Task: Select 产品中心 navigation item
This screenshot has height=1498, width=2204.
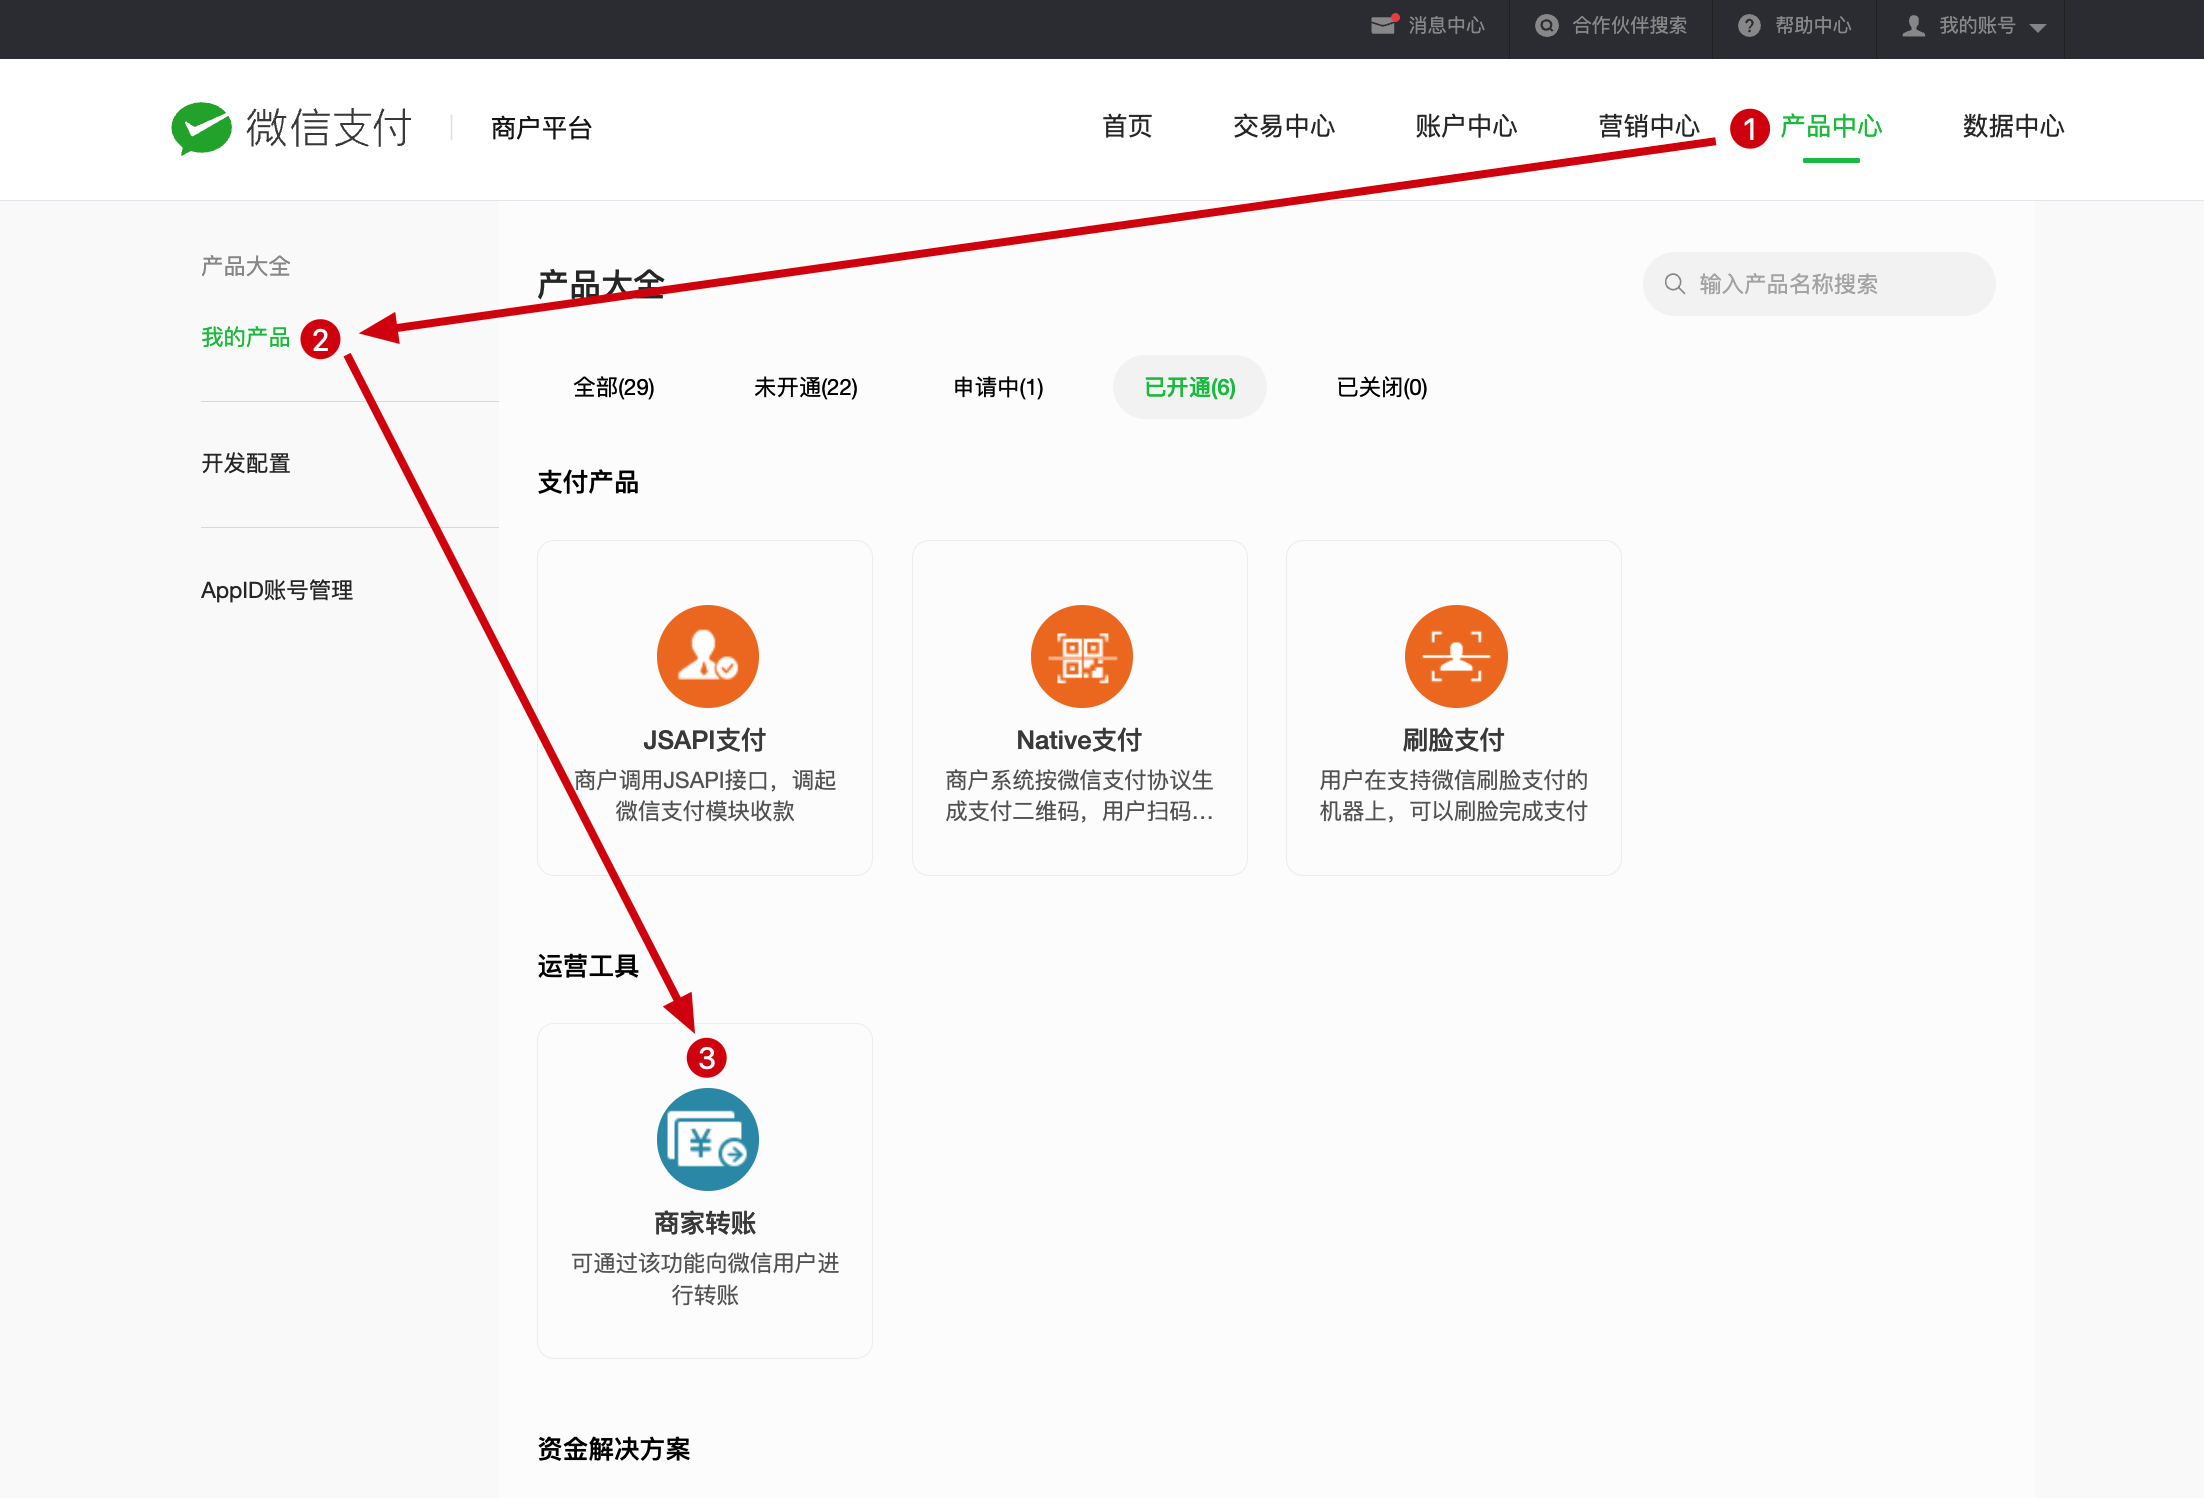Action: (1831, 127)
